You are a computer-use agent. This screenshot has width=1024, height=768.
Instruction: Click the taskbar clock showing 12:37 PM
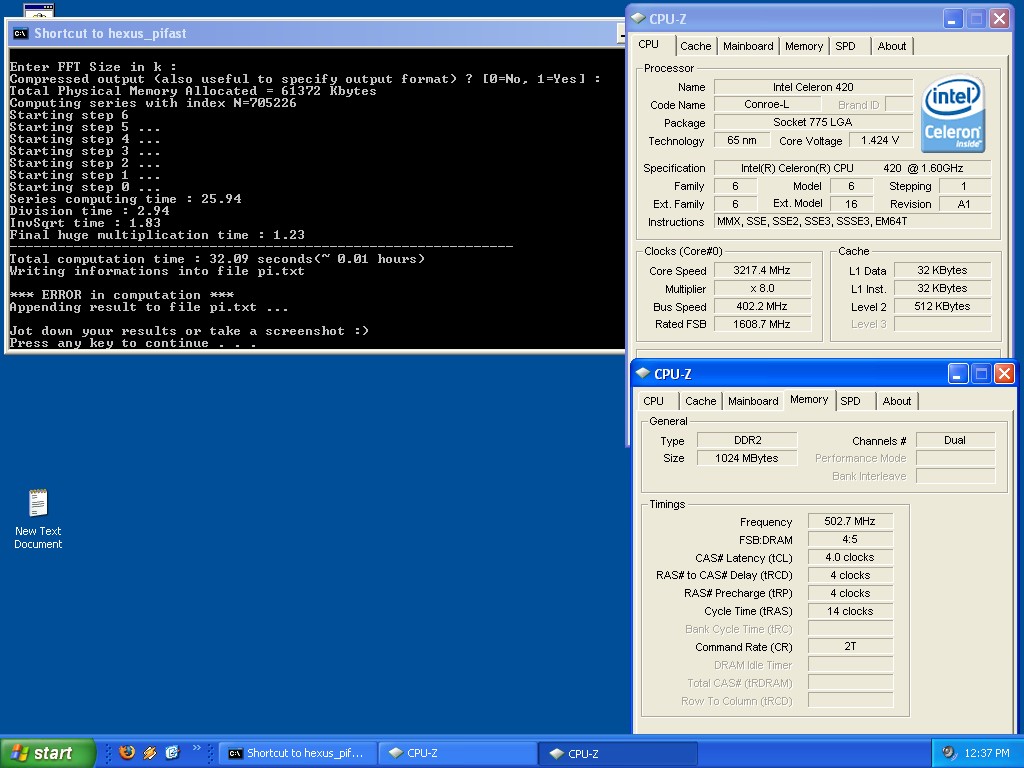[987, 753]
